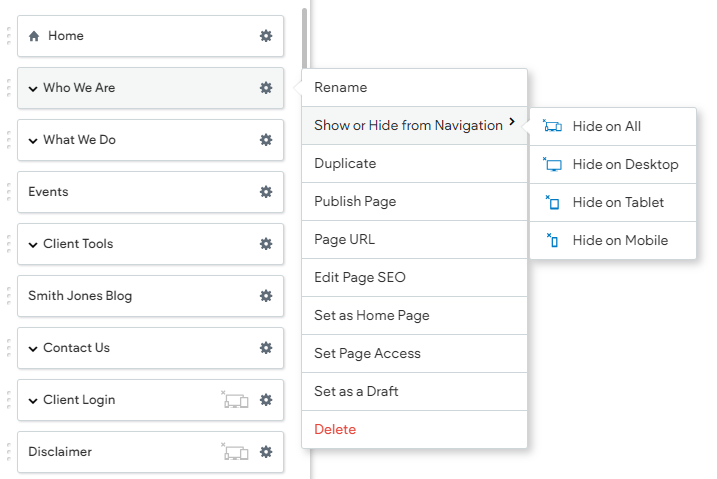Open the Contact Us gear settings
Screen dimensions: 717x479
coord(266,348)
